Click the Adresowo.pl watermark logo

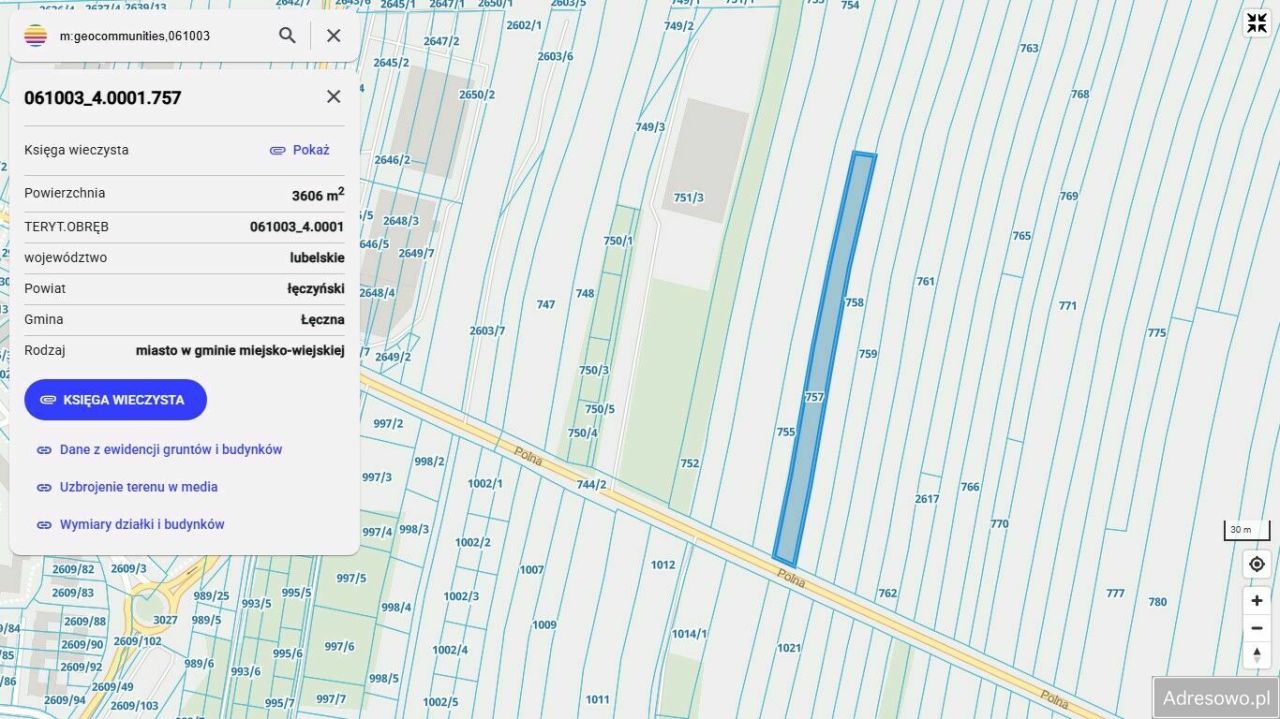click(x=1215, y=697)
